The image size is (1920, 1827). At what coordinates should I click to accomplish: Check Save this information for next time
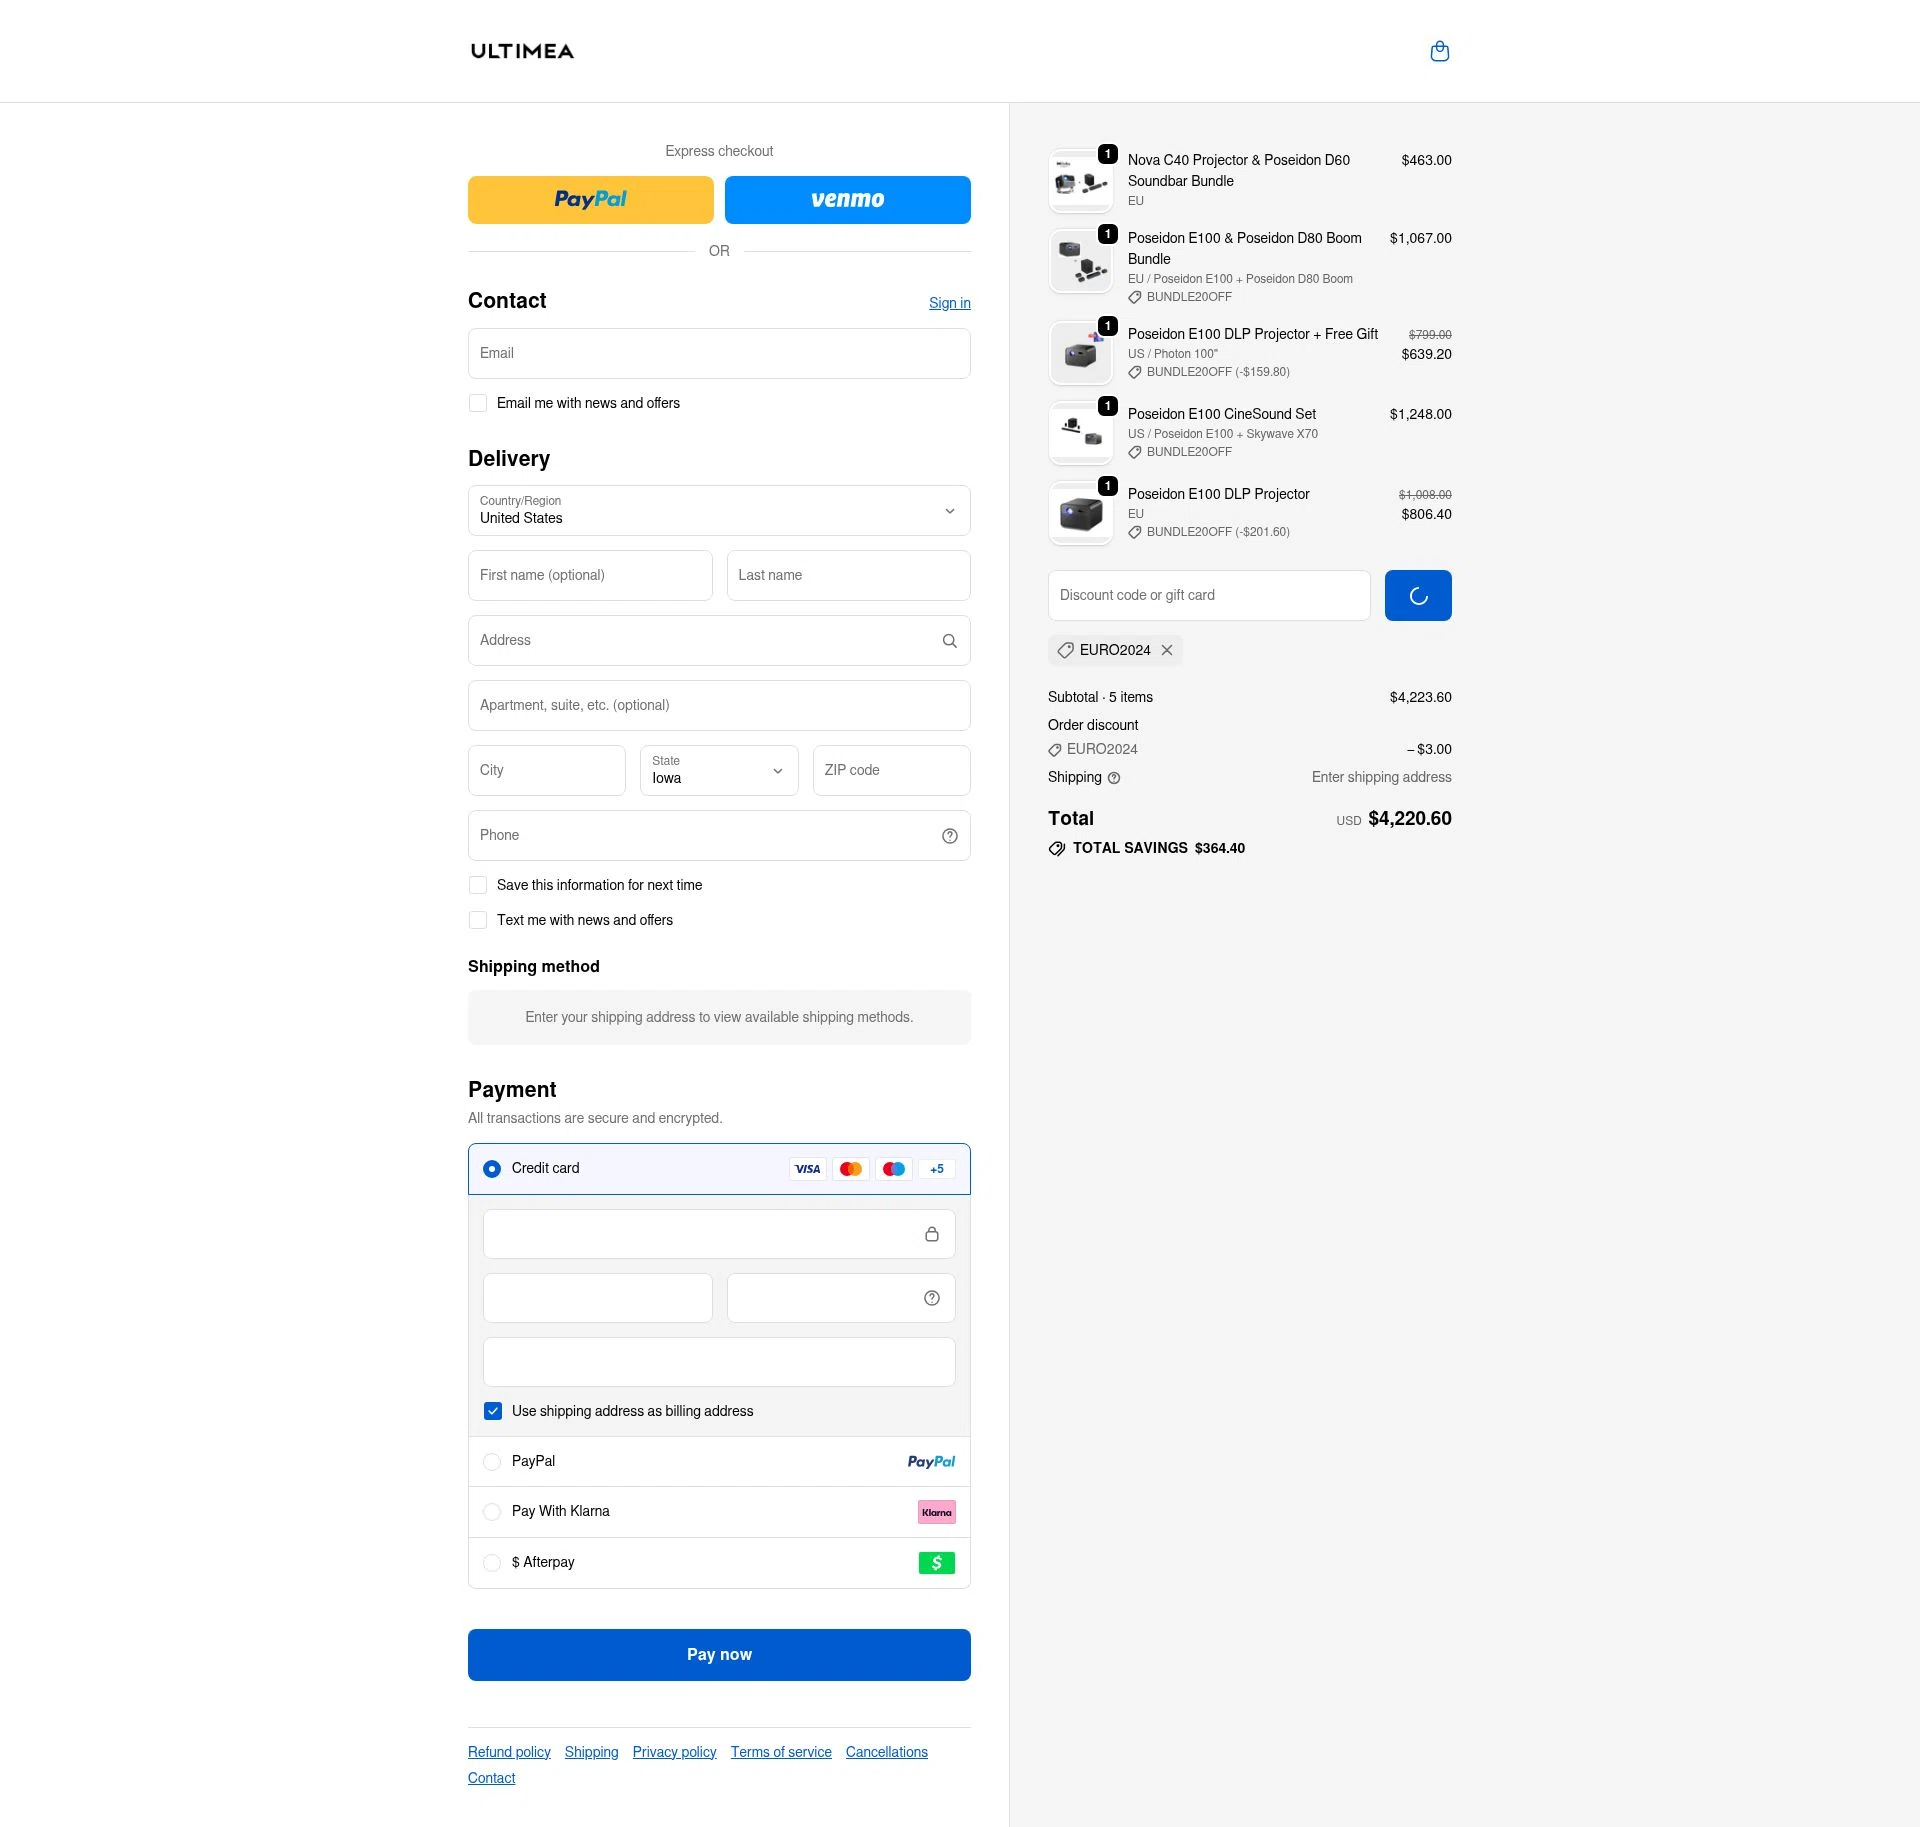point(478,885)
